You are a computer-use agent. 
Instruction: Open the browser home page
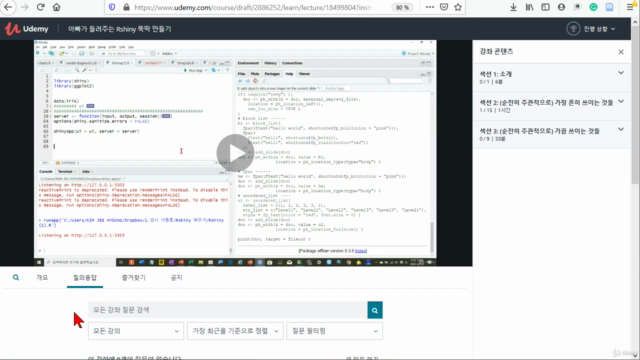pos(56,7)
